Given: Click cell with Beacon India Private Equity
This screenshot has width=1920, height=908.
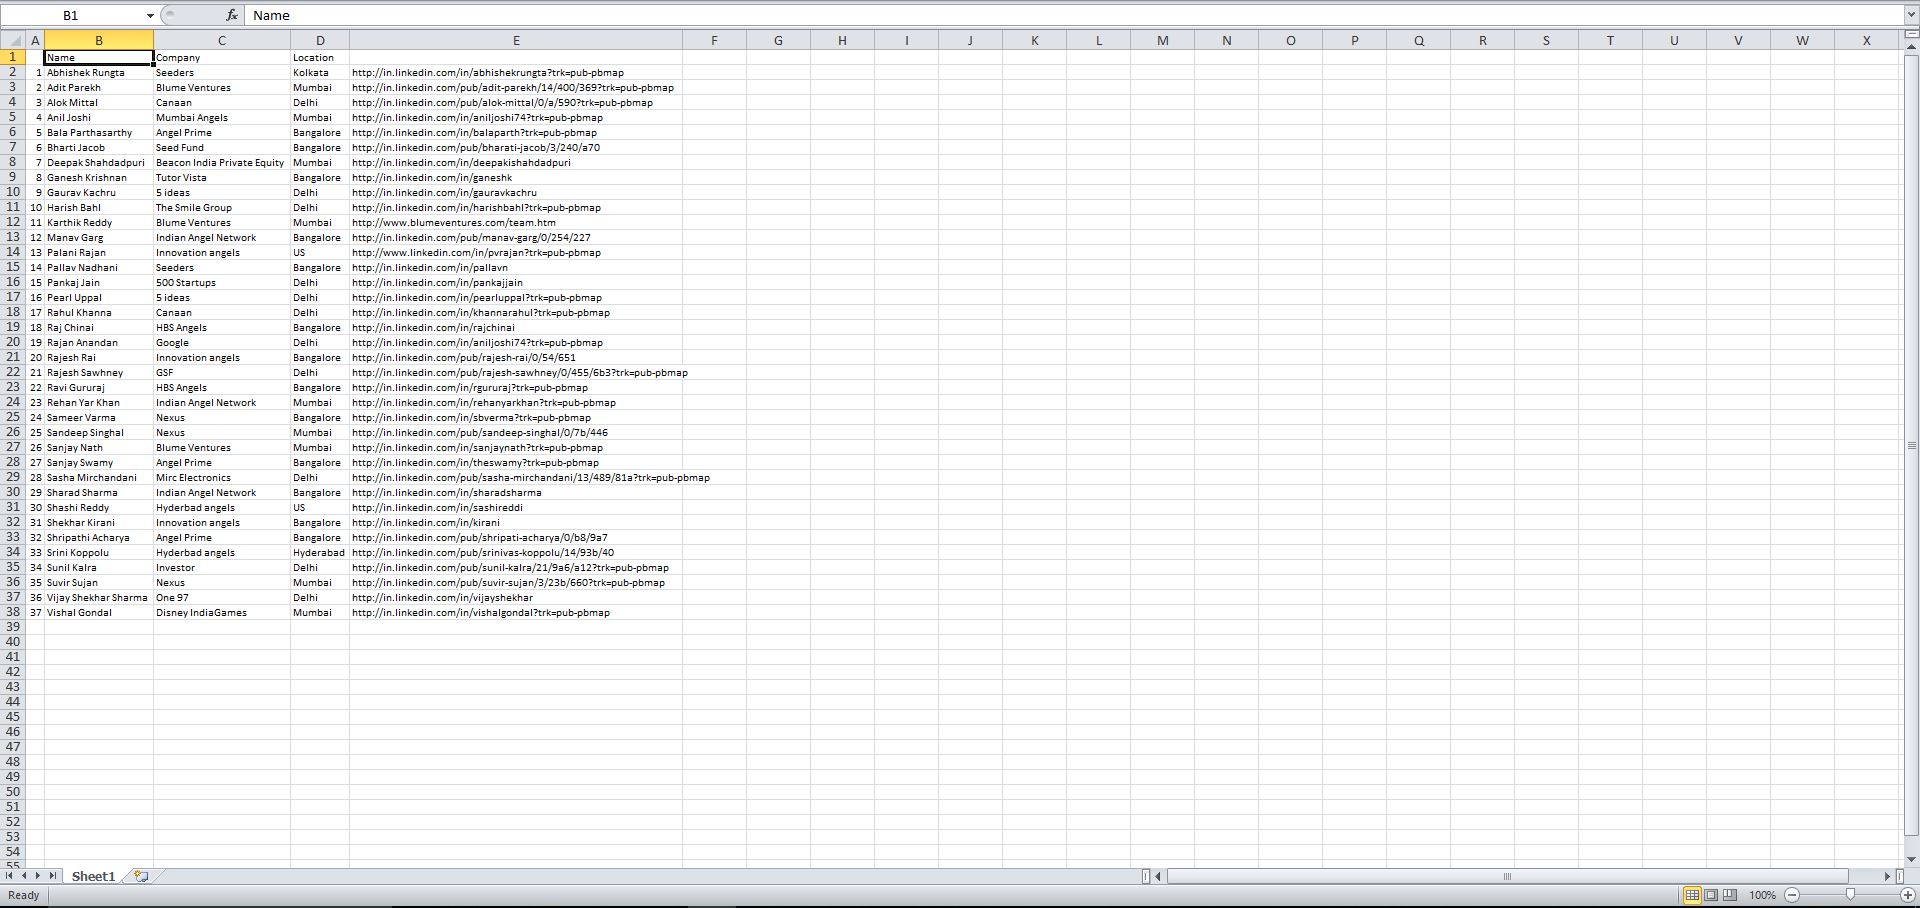Looking at the screenshot, I should click(222, 162).
